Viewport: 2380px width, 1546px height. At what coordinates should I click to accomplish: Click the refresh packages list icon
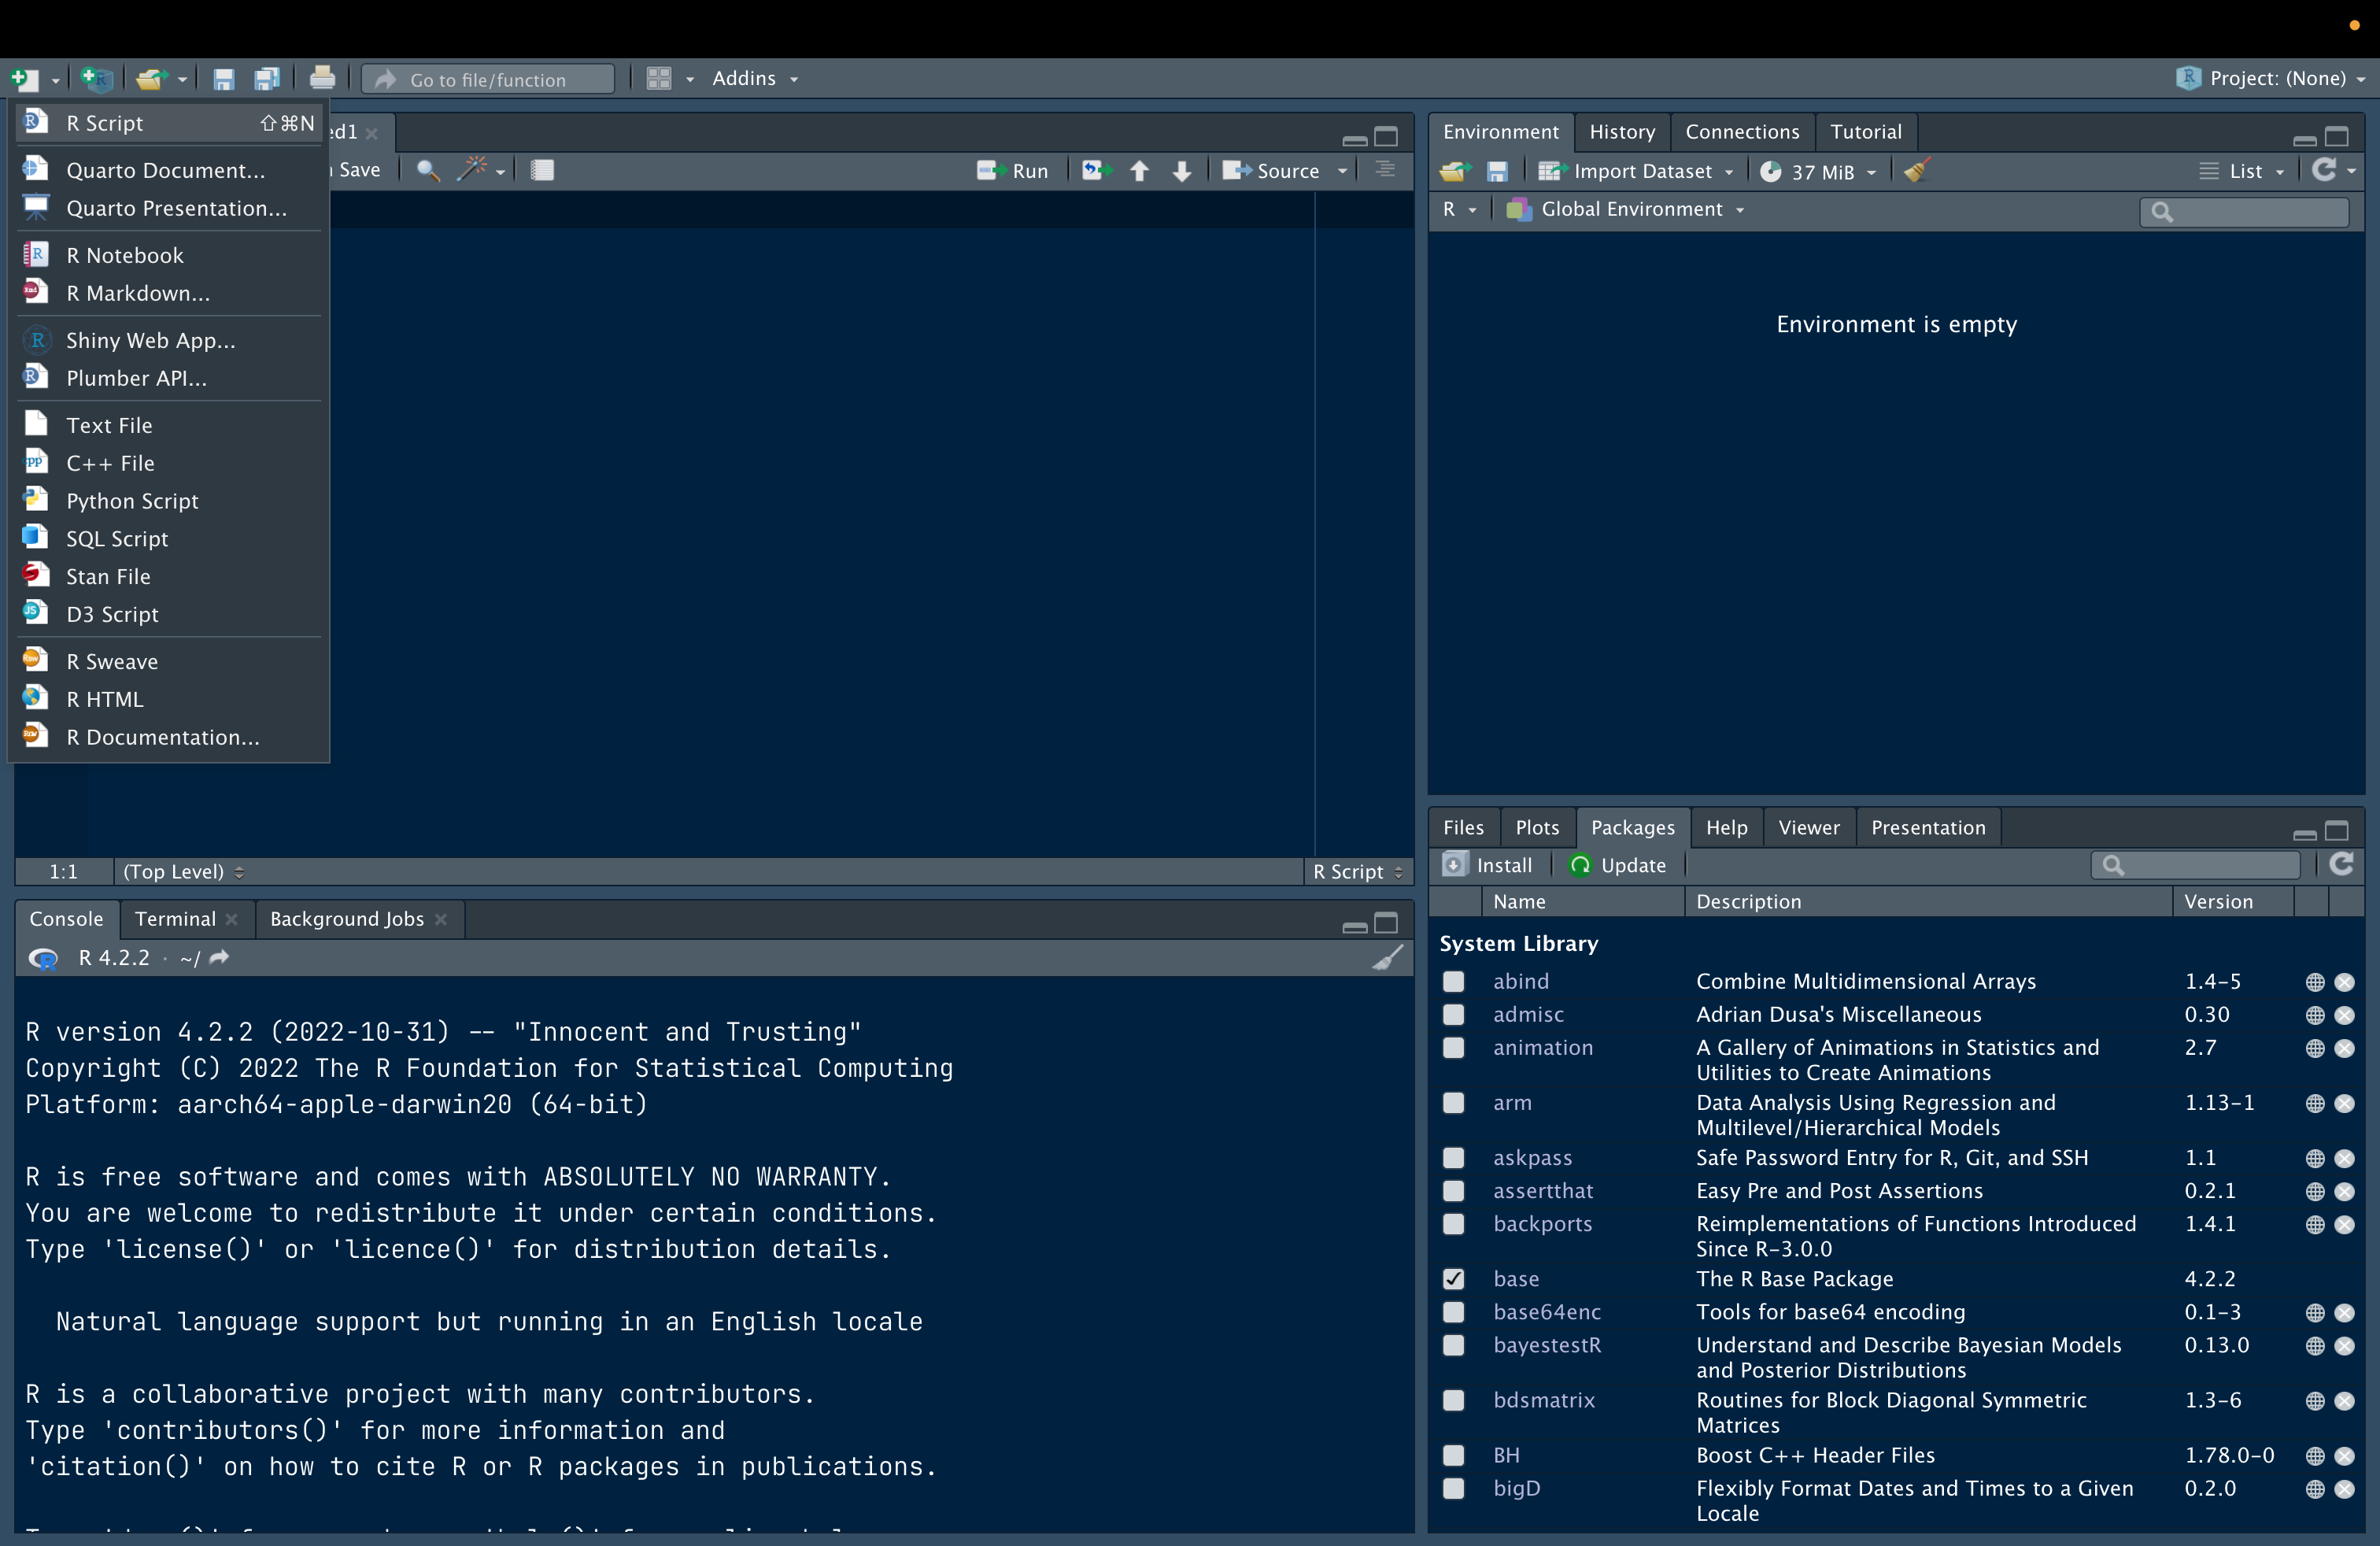[2341, 865]
